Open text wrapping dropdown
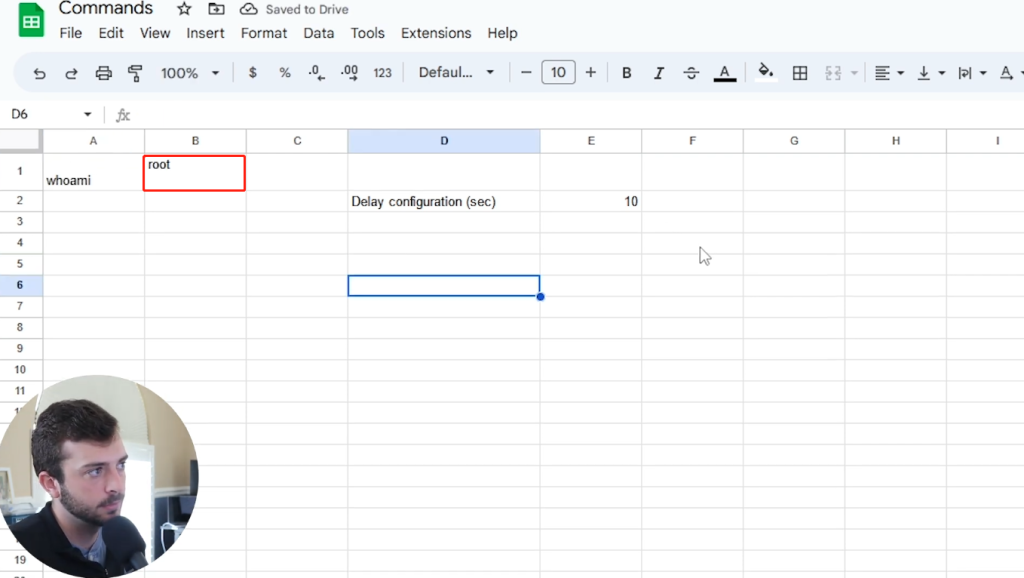This screenshot has width=1024, height=578. 972,73
